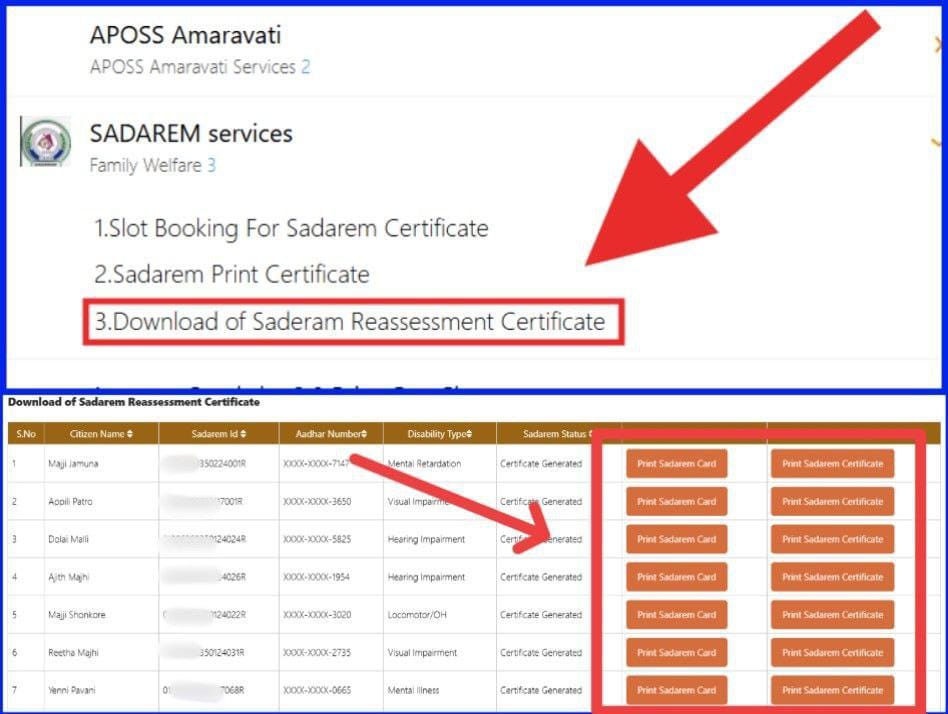
Task: Print Sadarem Certificate for Reetha Majhi
Action: point(832,653)
